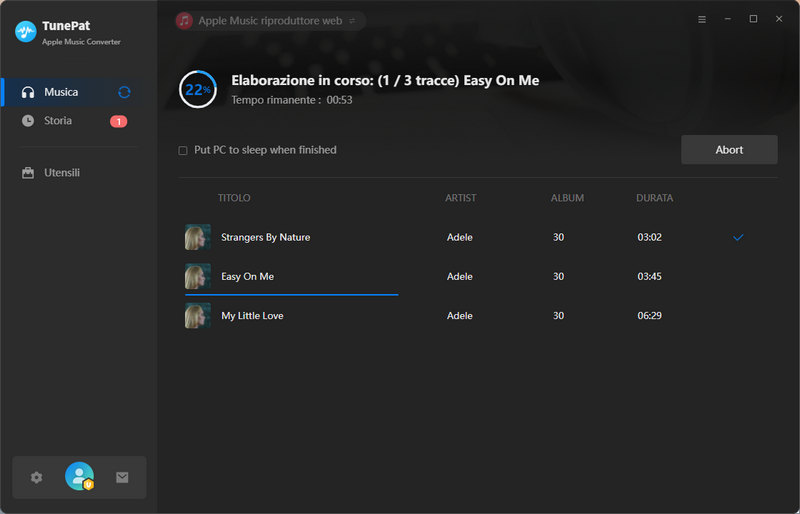The height and width of the screenshot is (514, 800).
Task: Click the toolbox icon next to Utensili
Action: [28, 173]
